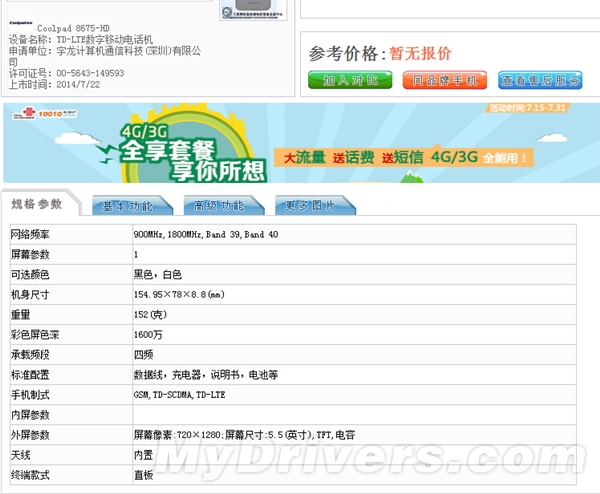Click the phone thumbnail image at top
This screenshot has width=600, height=494.
[x=253, y=10]
